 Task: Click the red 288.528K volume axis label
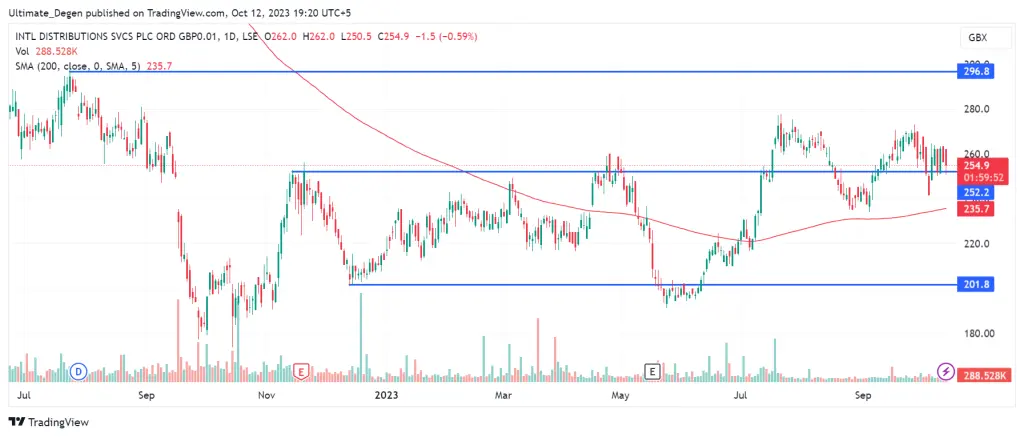[x=984, y=375]
